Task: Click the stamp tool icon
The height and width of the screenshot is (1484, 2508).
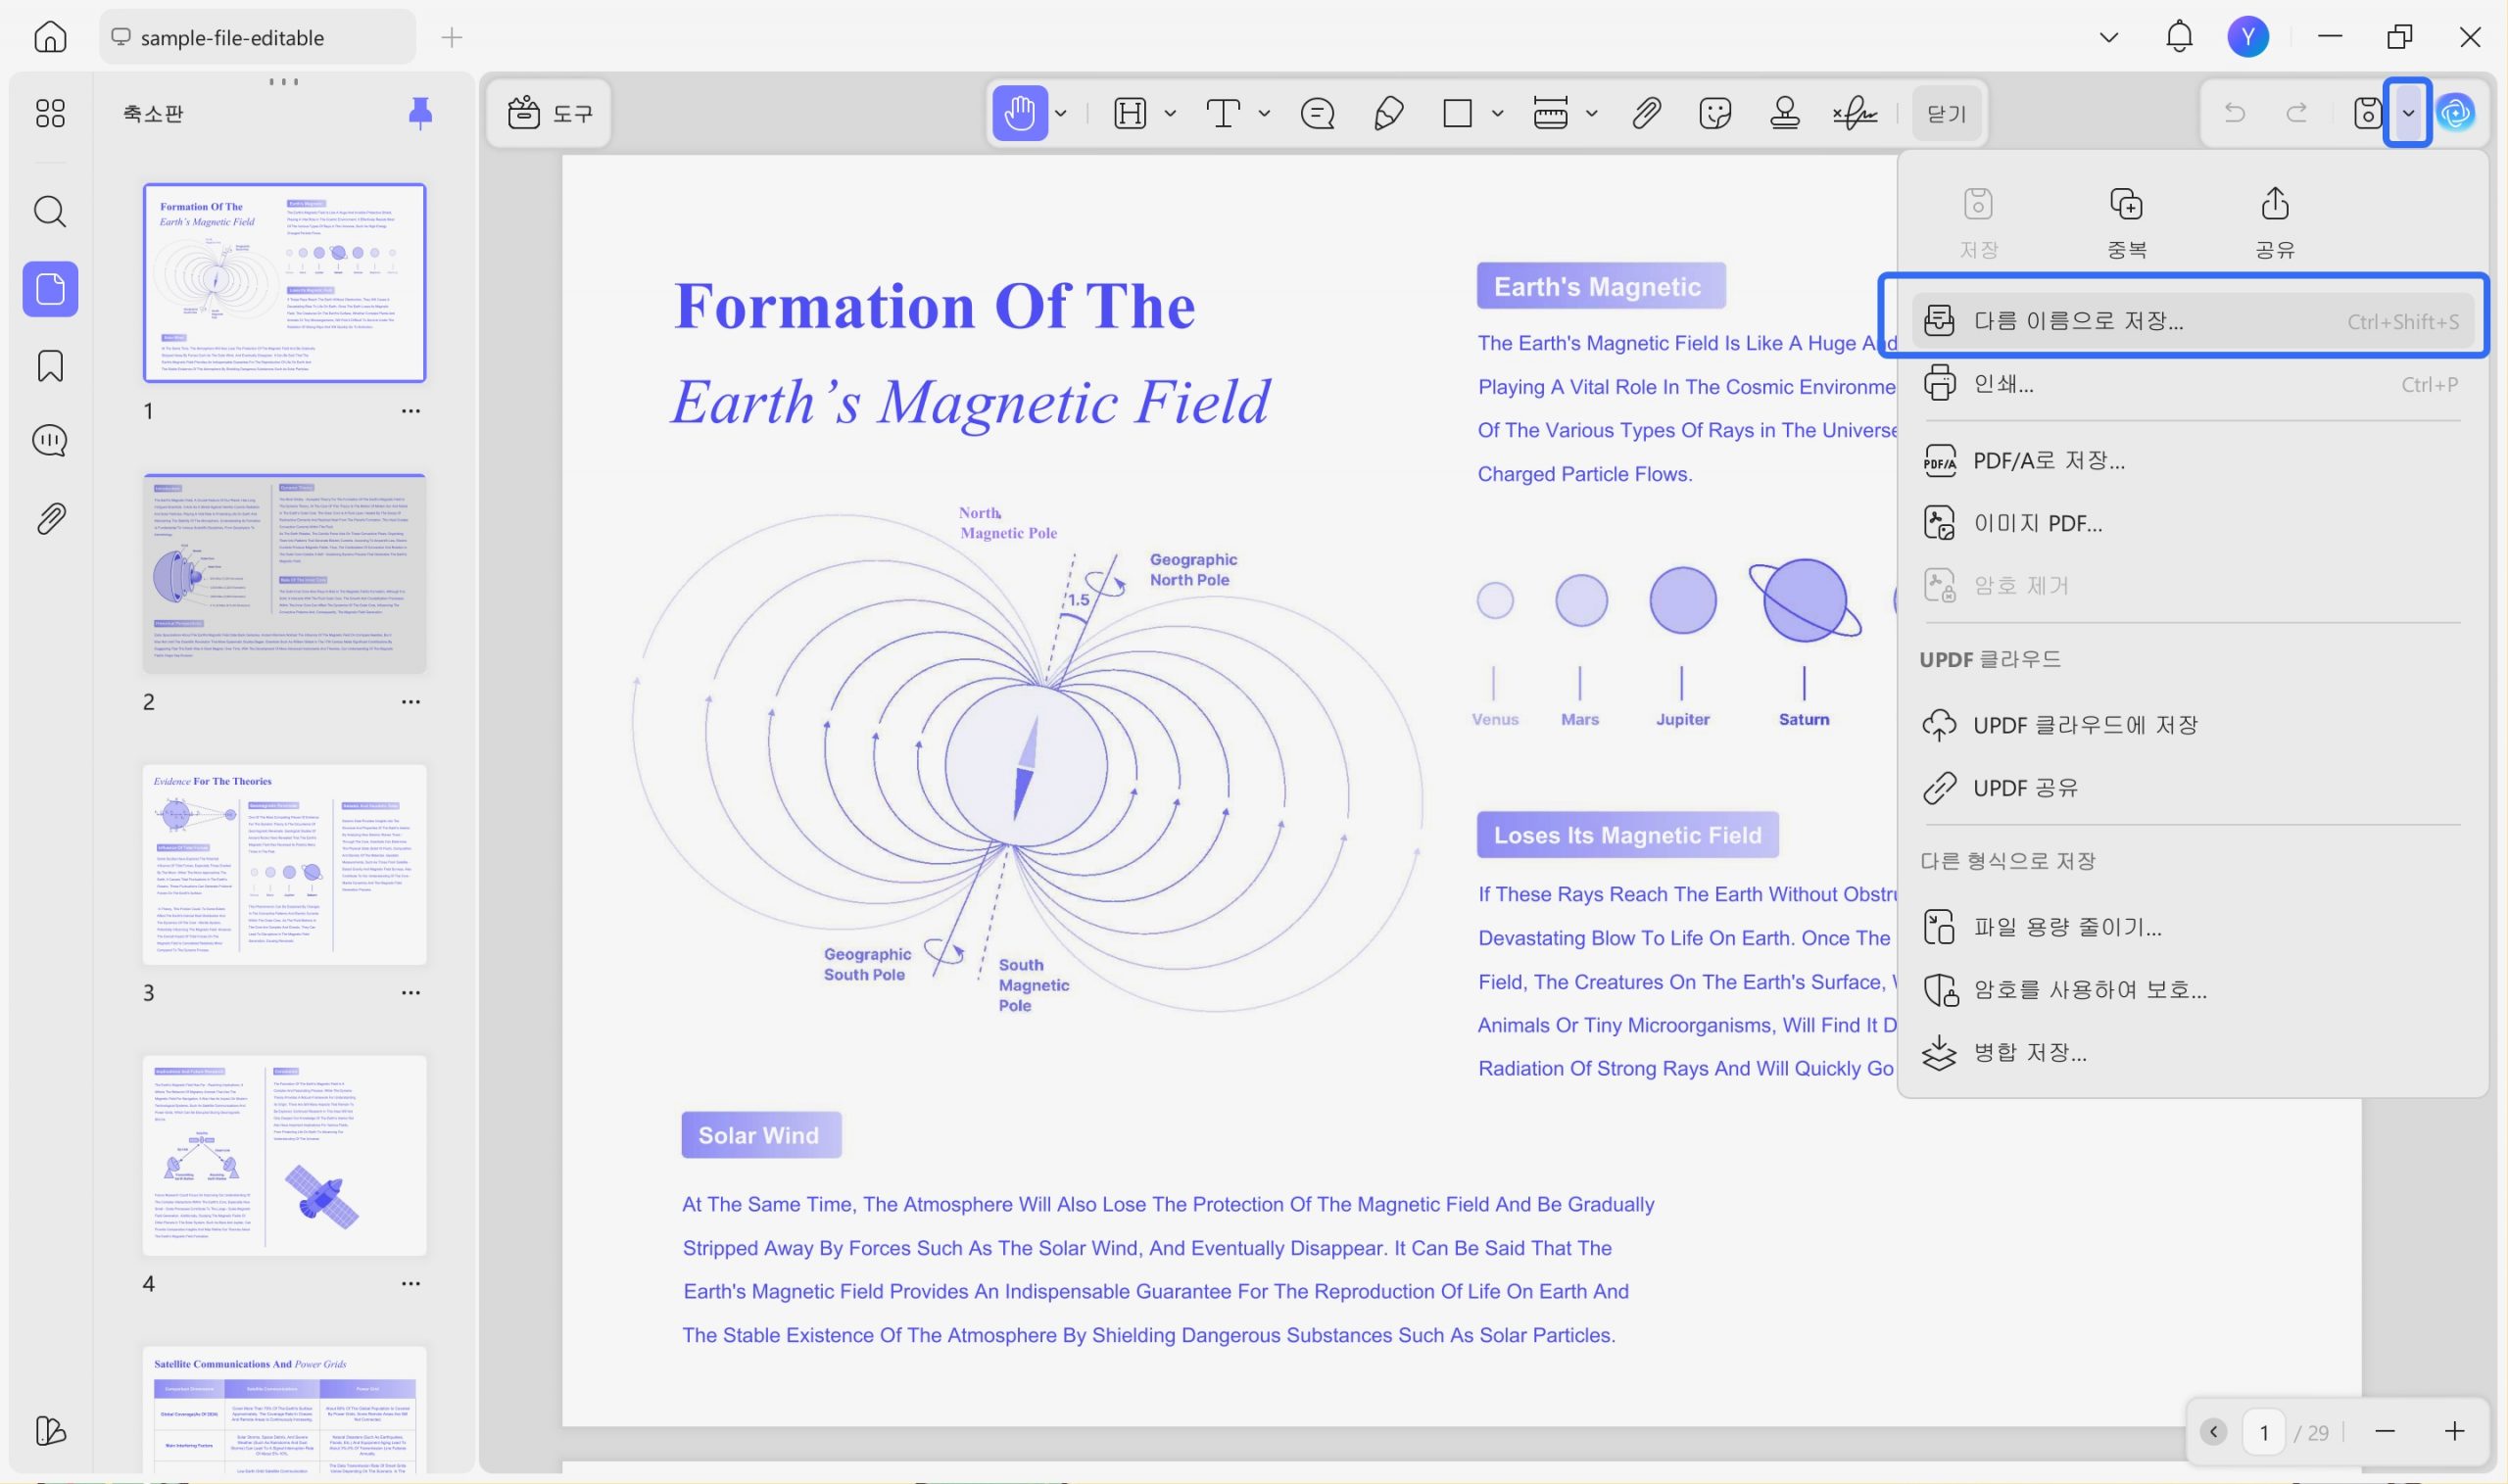Action: [1784, 113]
